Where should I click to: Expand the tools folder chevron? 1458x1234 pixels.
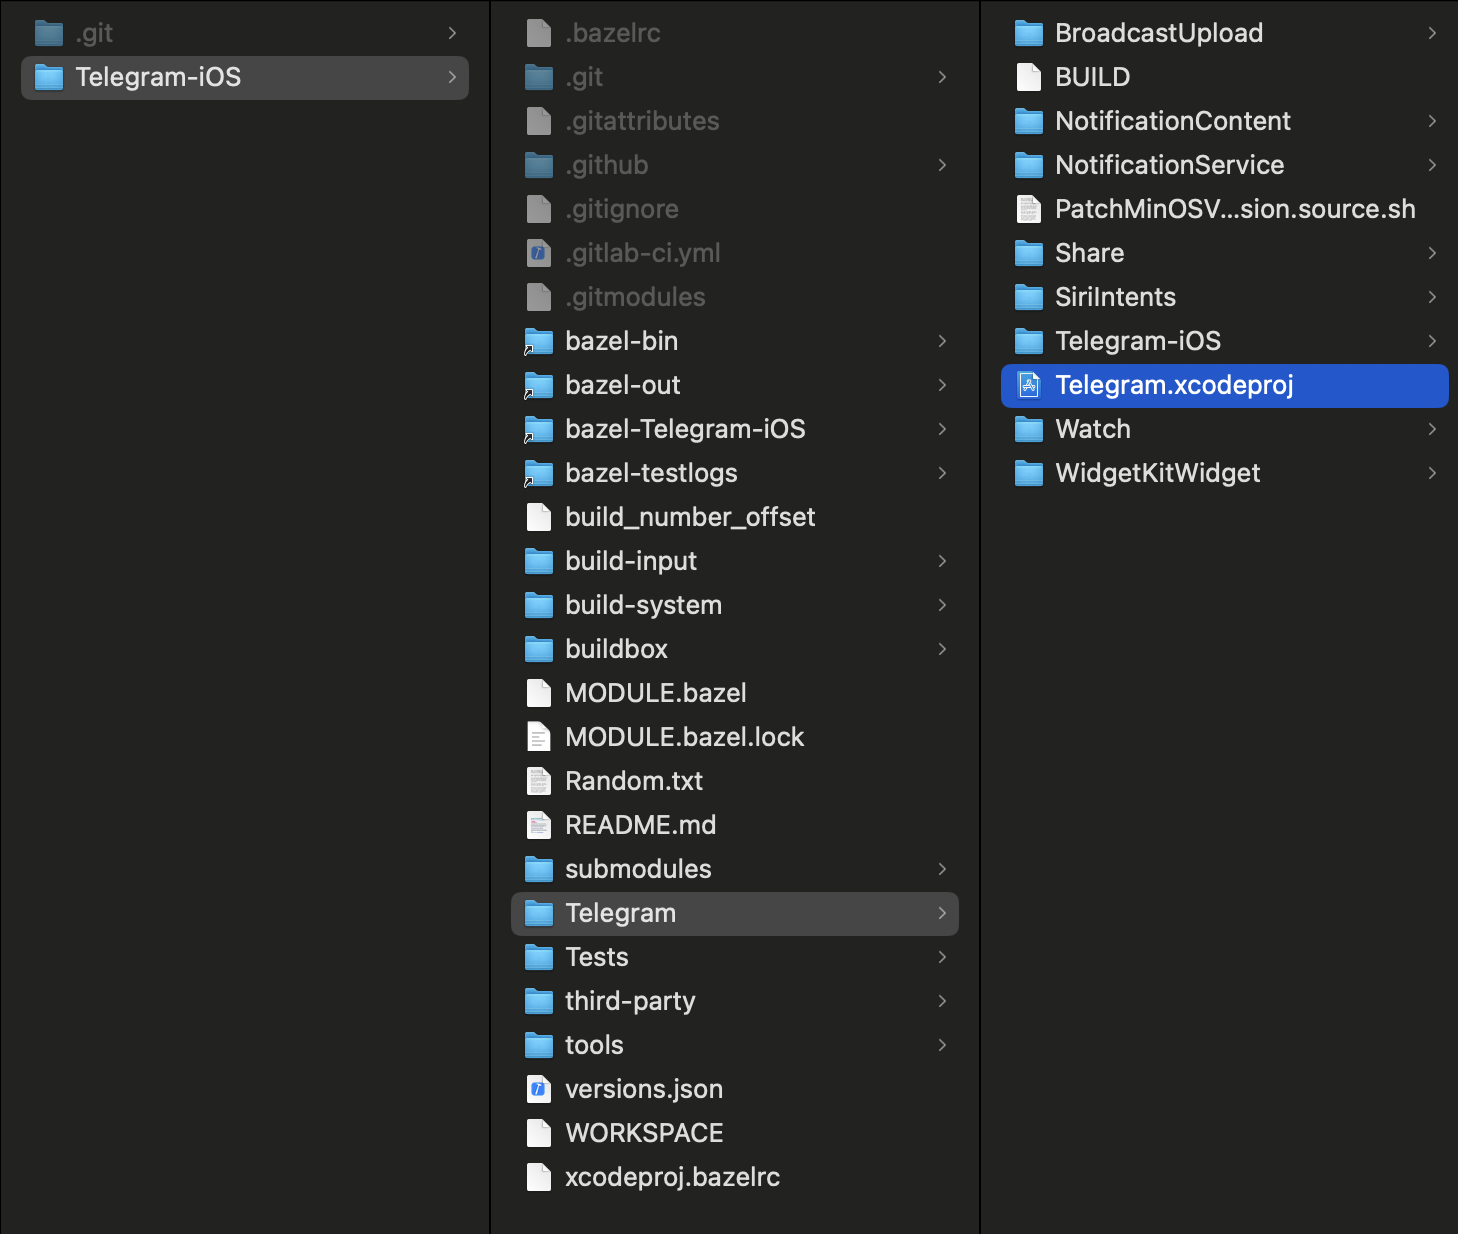pos(942,1045)
